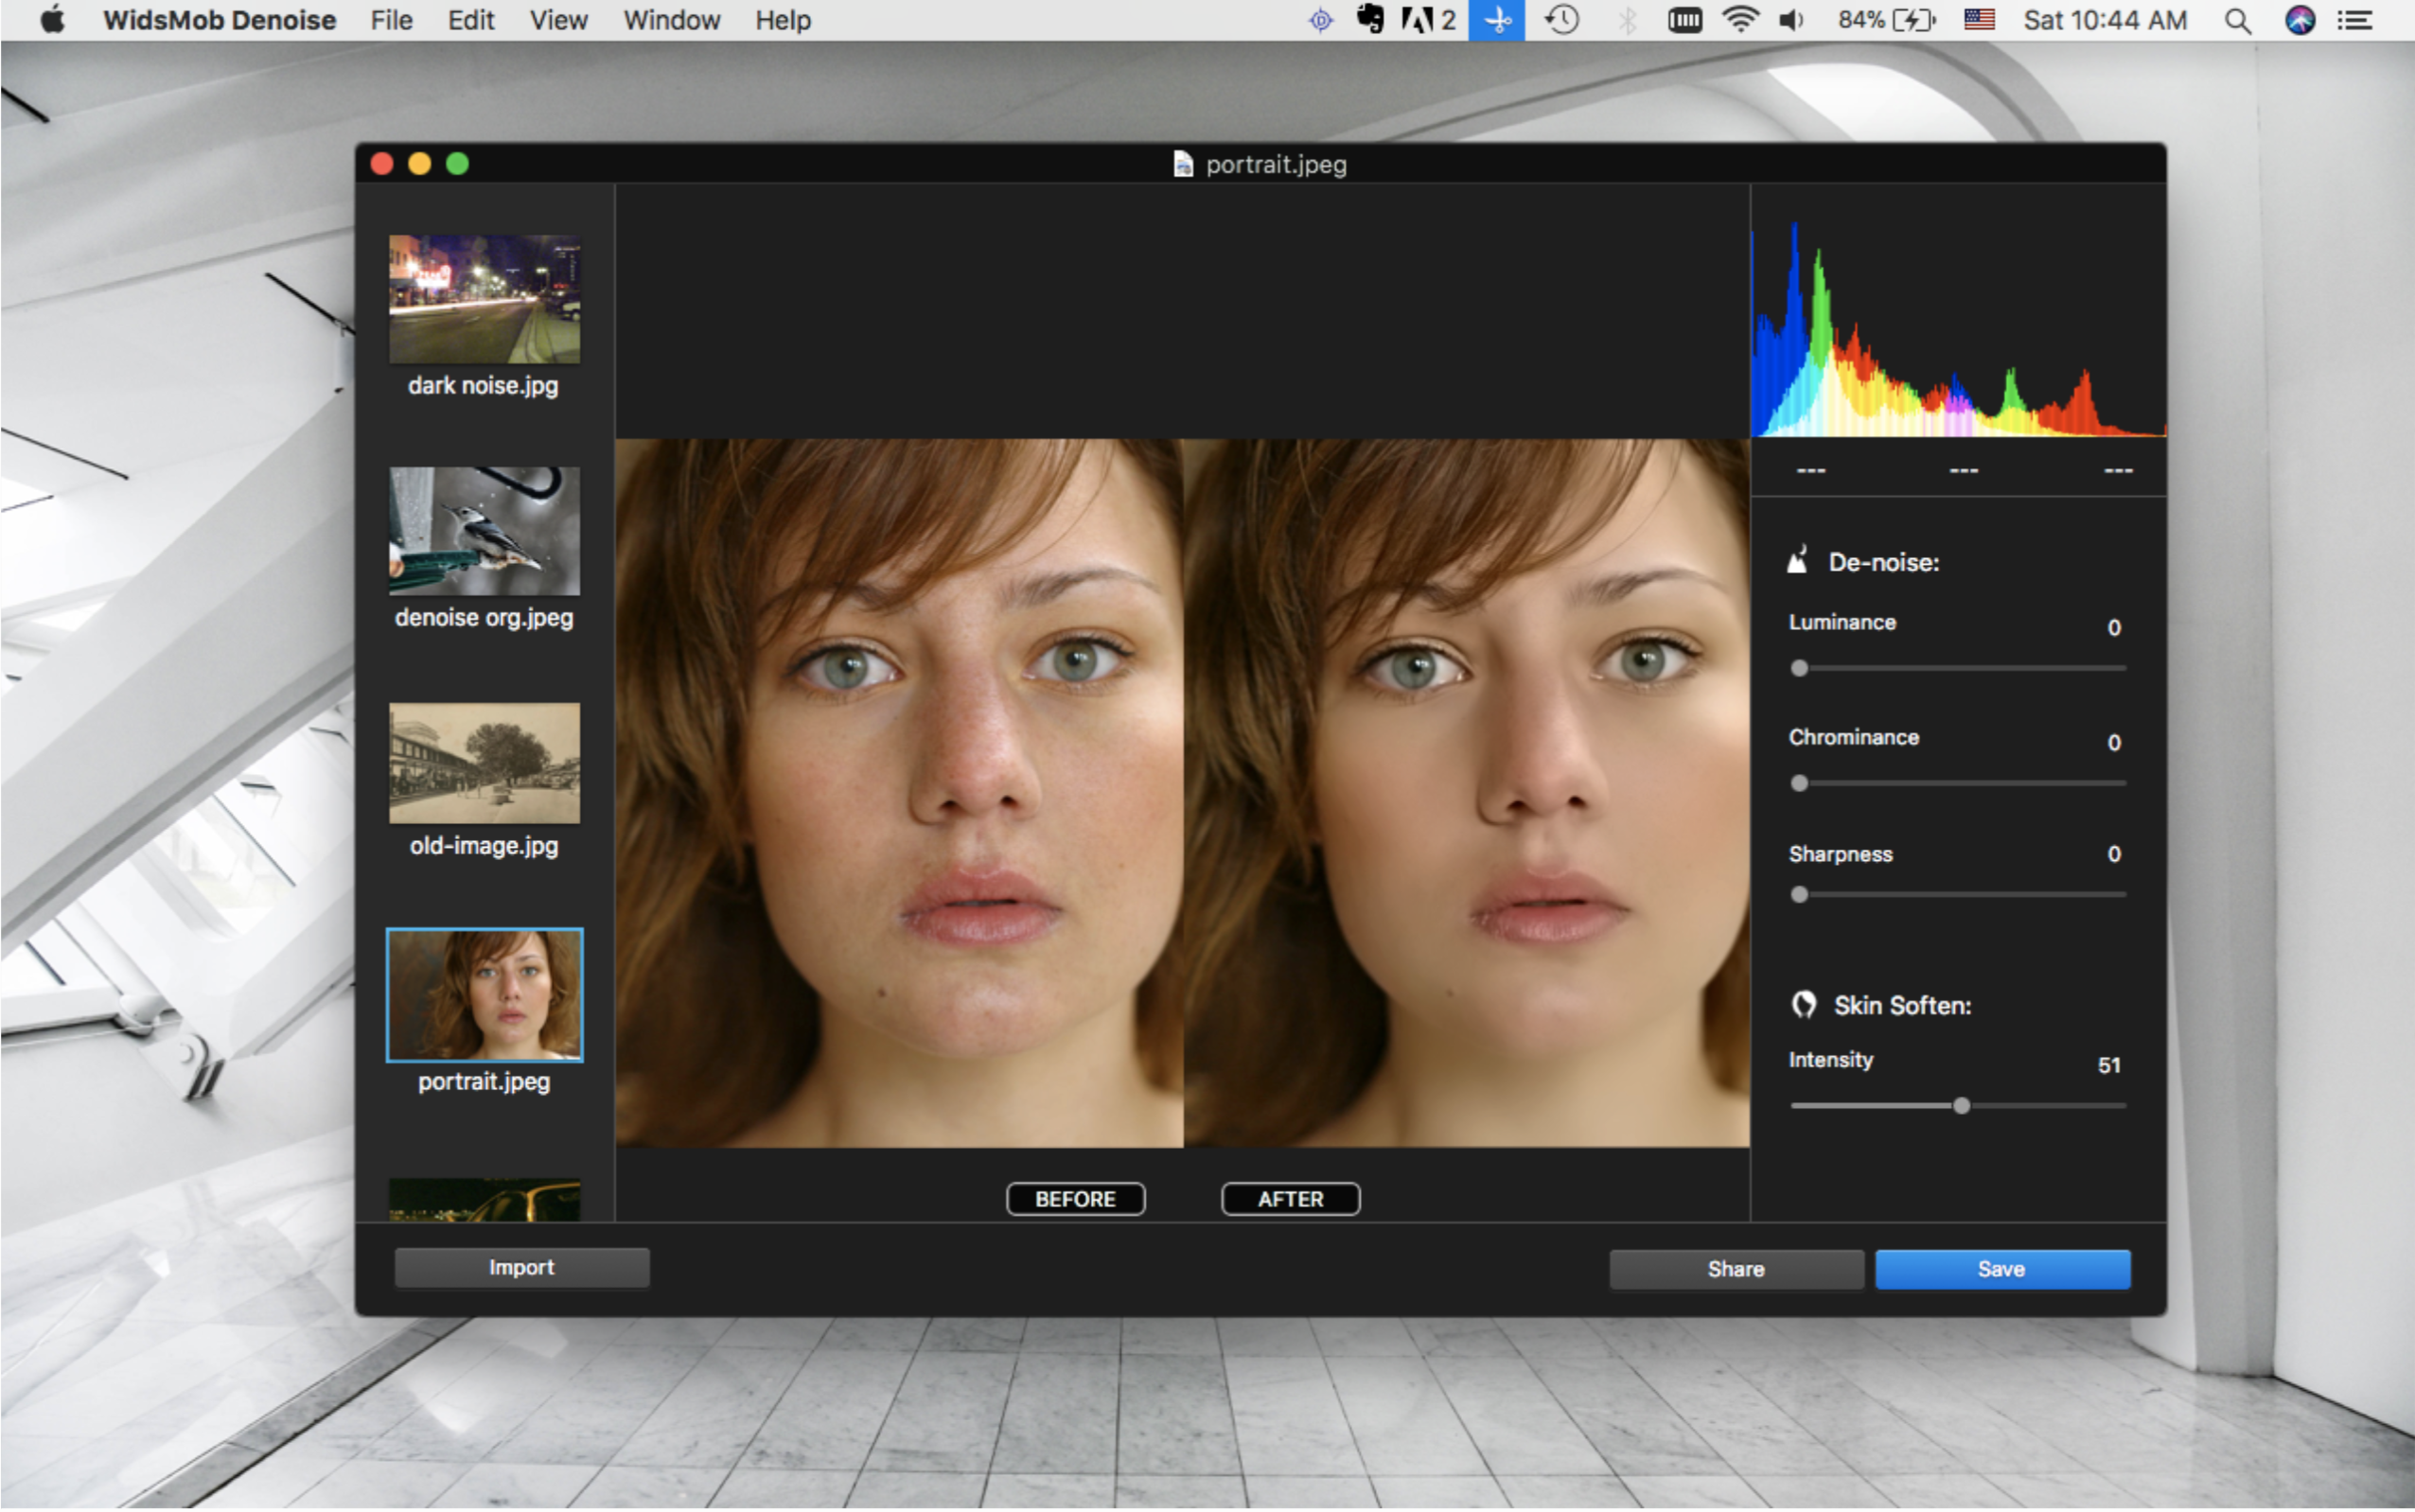
Task: Click the Time Machine menu bar icon
Action: pyautogui.click(x=1562, y=21)
